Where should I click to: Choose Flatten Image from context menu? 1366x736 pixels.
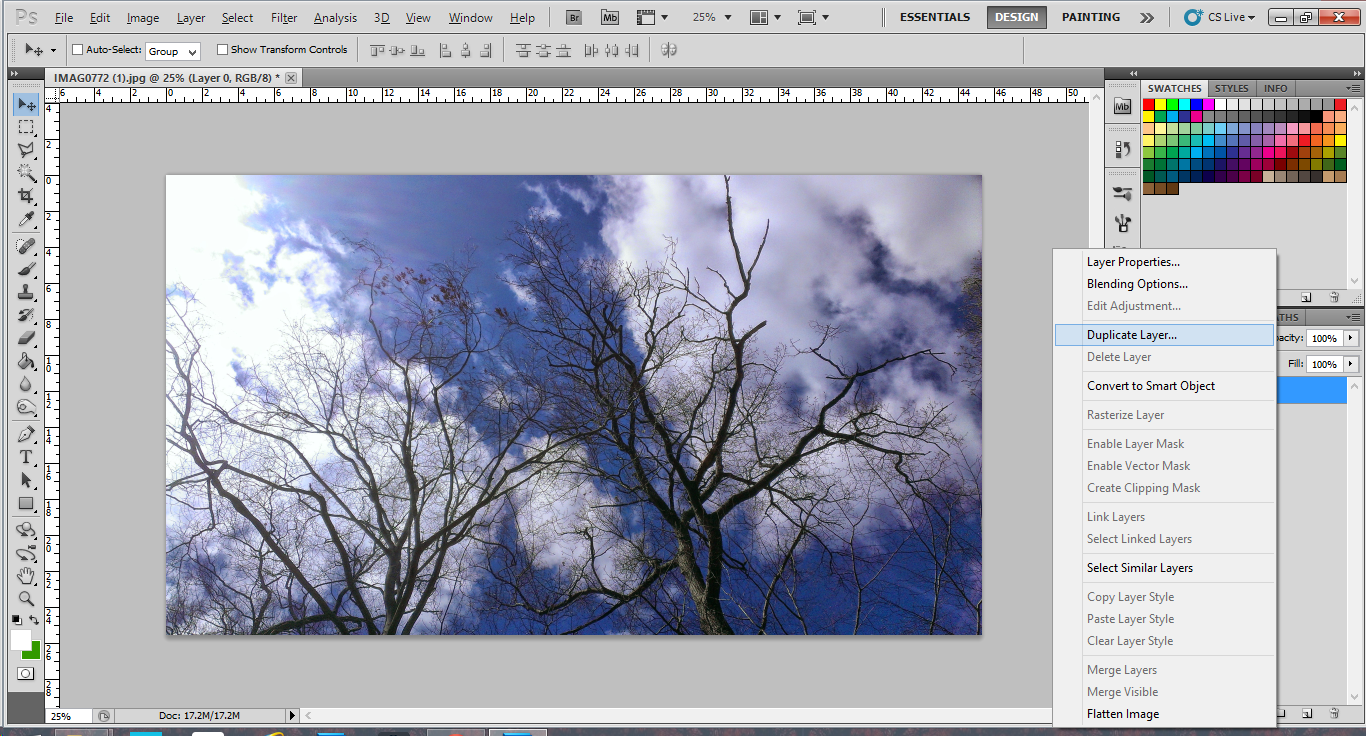coord(1164,714)
